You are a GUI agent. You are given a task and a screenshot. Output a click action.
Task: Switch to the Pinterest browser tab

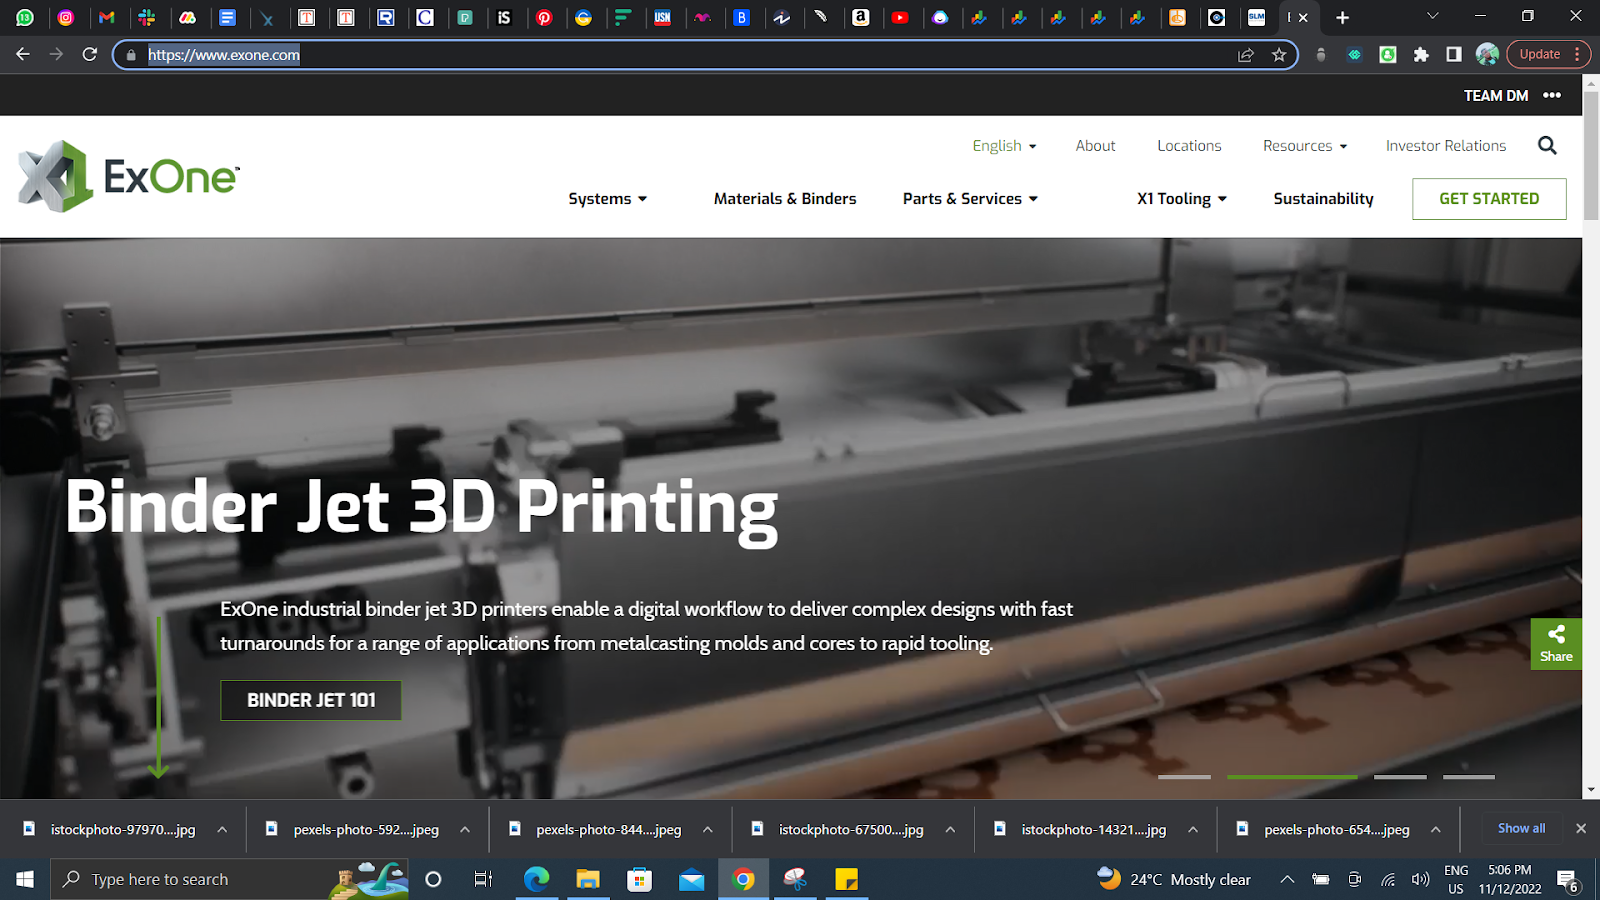tap(544, 17)
